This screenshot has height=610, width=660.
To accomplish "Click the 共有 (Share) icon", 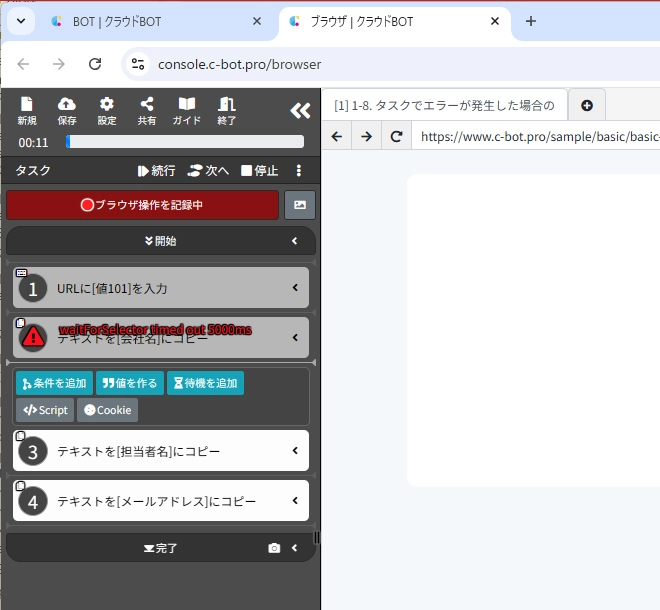I will [x=147, y=110].
